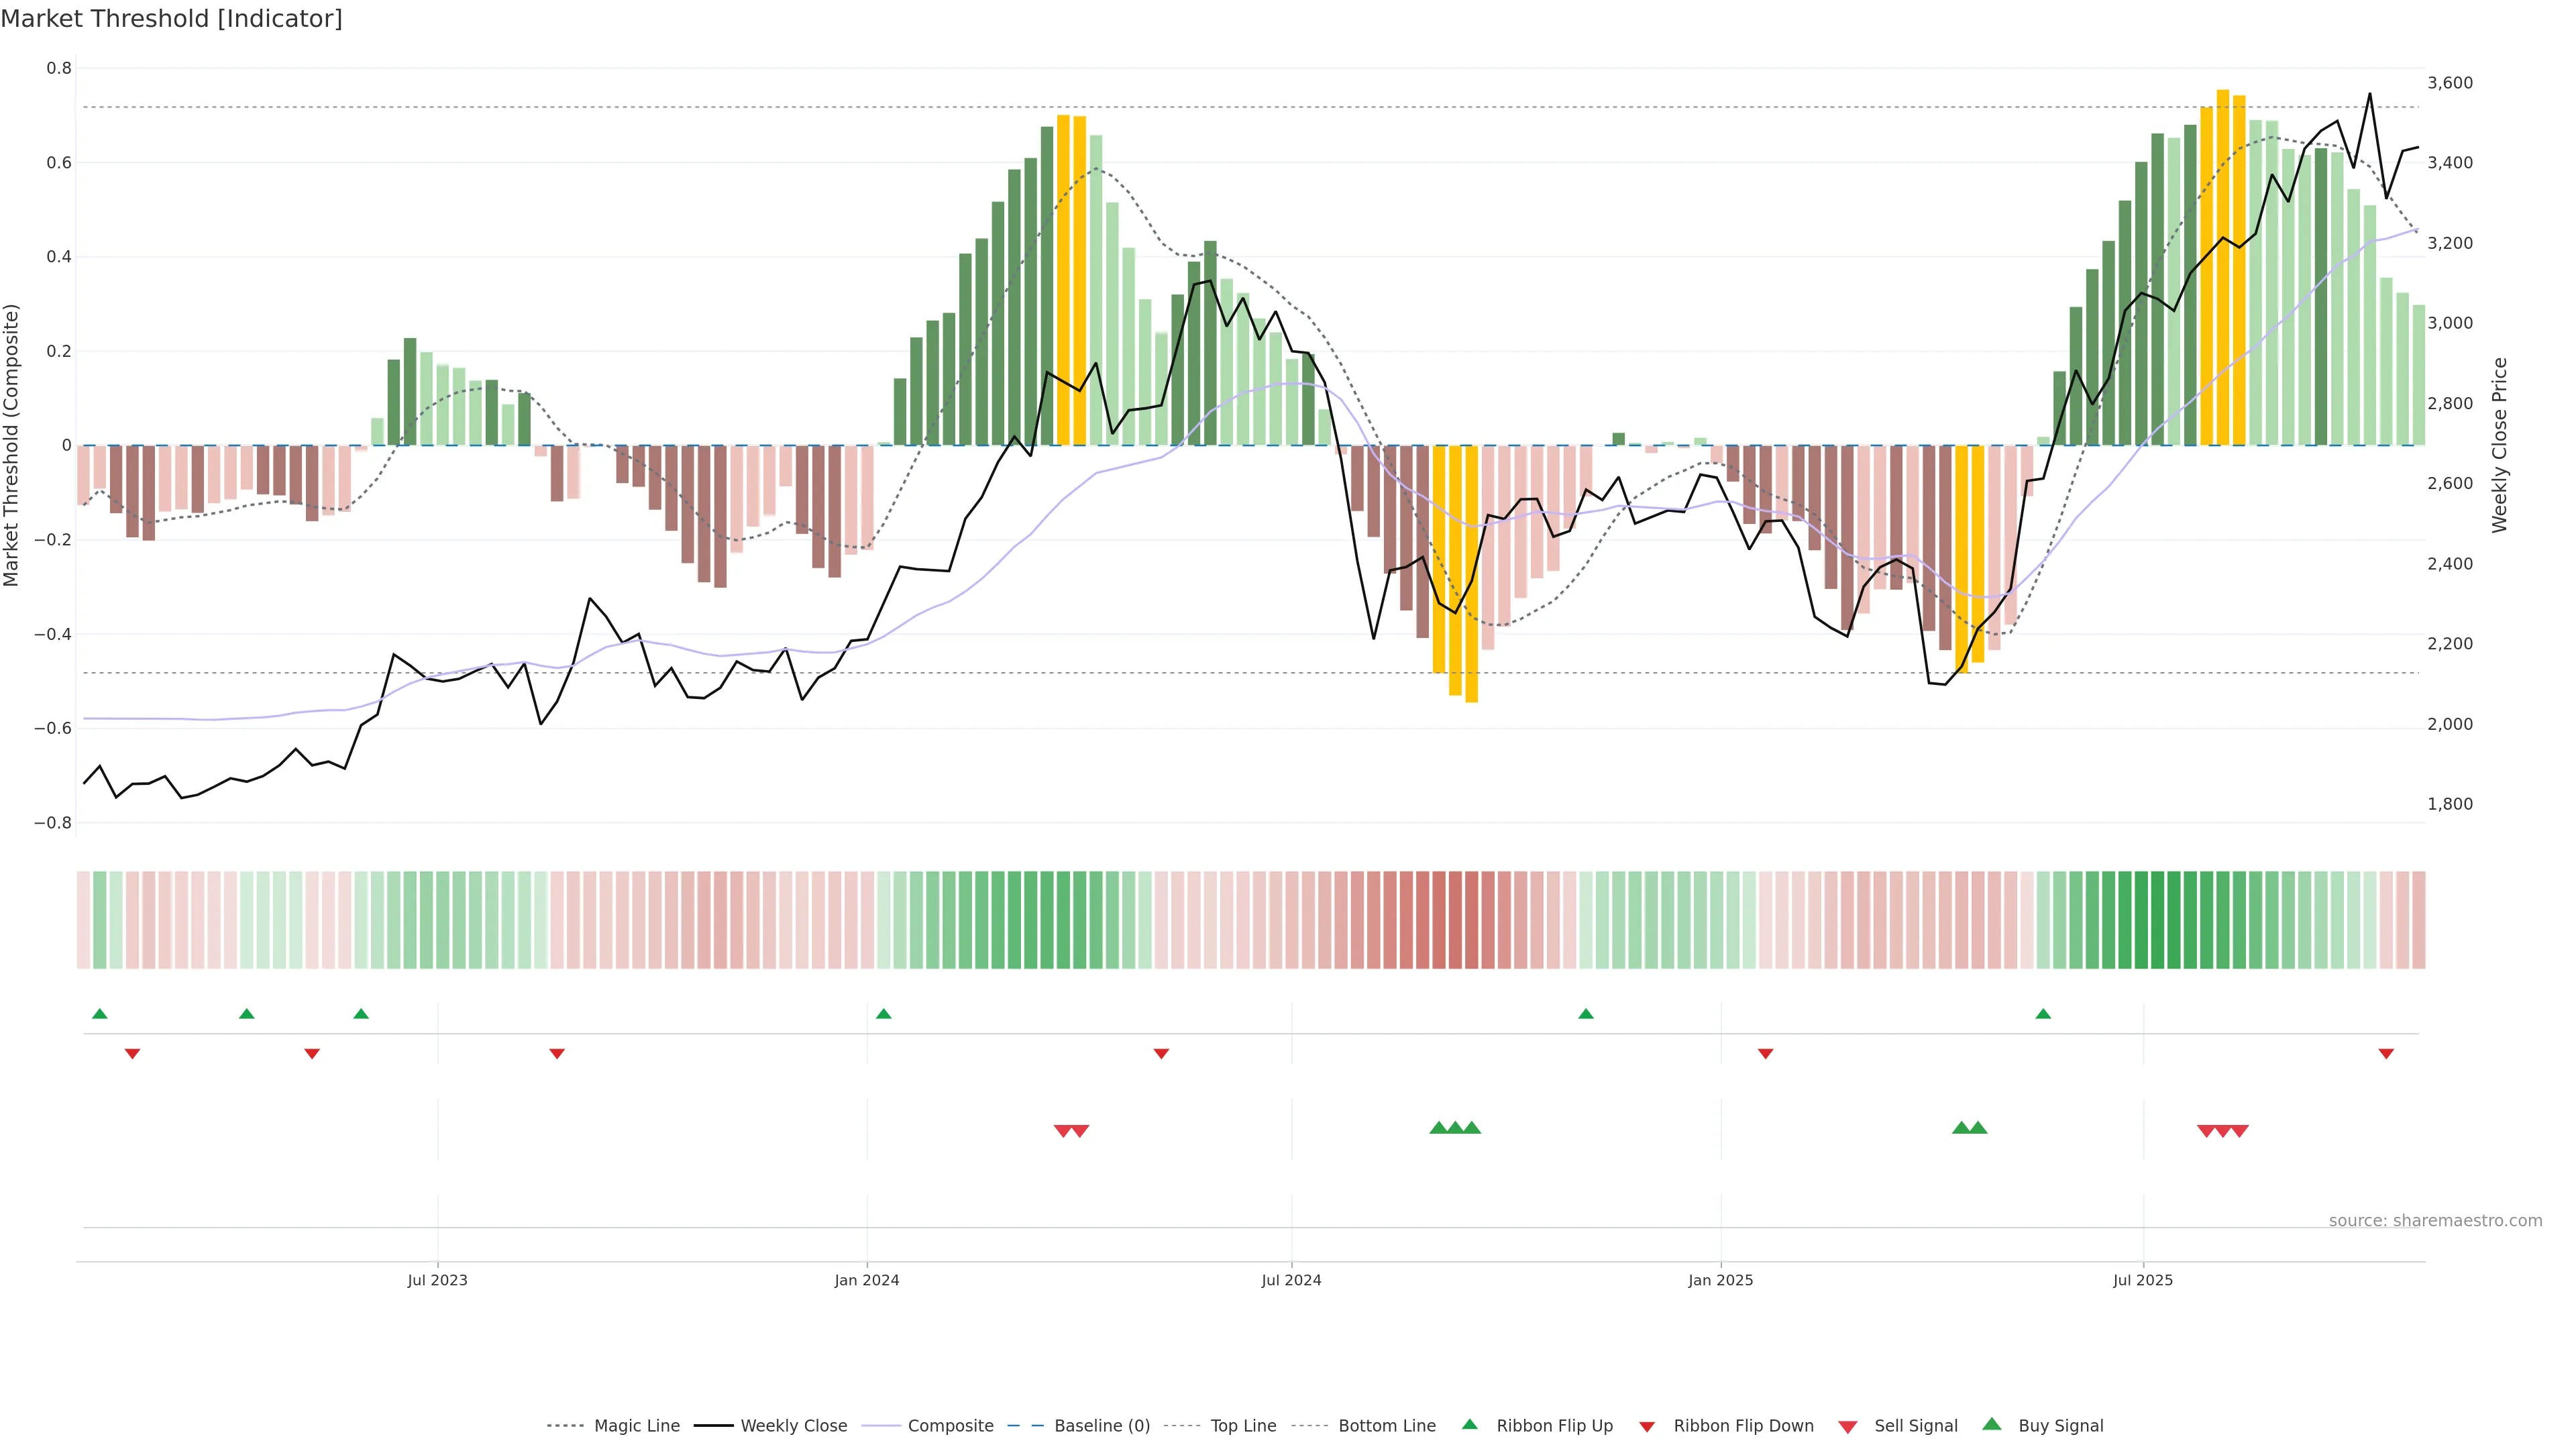The width and height of the screenshot is (2576, 1449).
Task: Click the Jan 2025 x-axis label
Action: [x=1720, y=1280]
